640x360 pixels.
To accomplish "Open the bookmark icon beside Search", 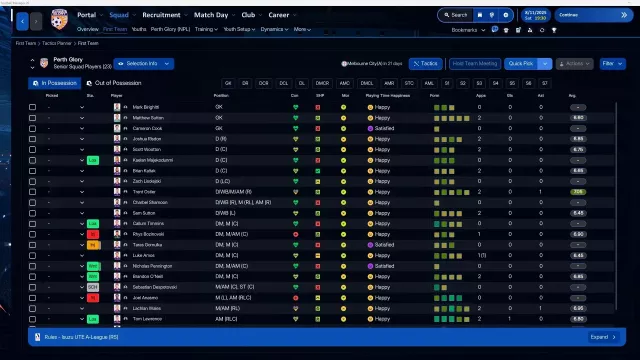I will point(480,15).
